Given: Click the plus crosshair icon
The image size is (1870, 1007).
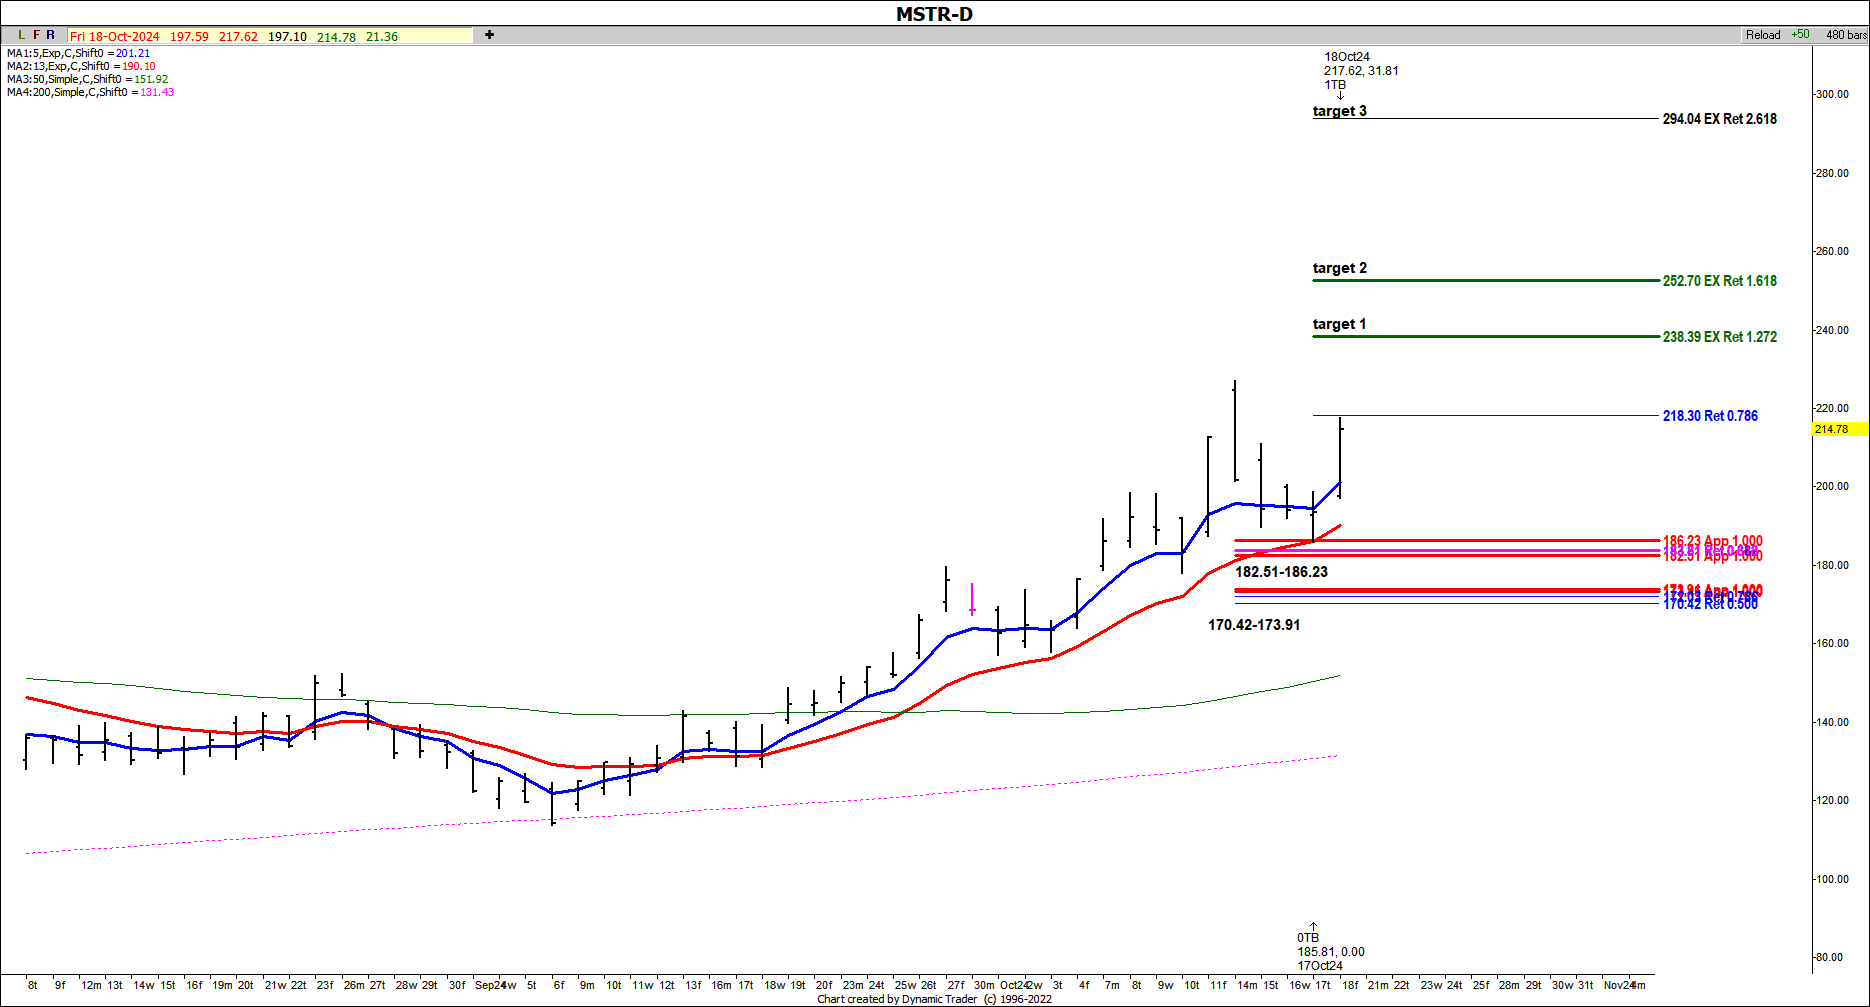Looking at the screenshot, I should click(489, 35).
